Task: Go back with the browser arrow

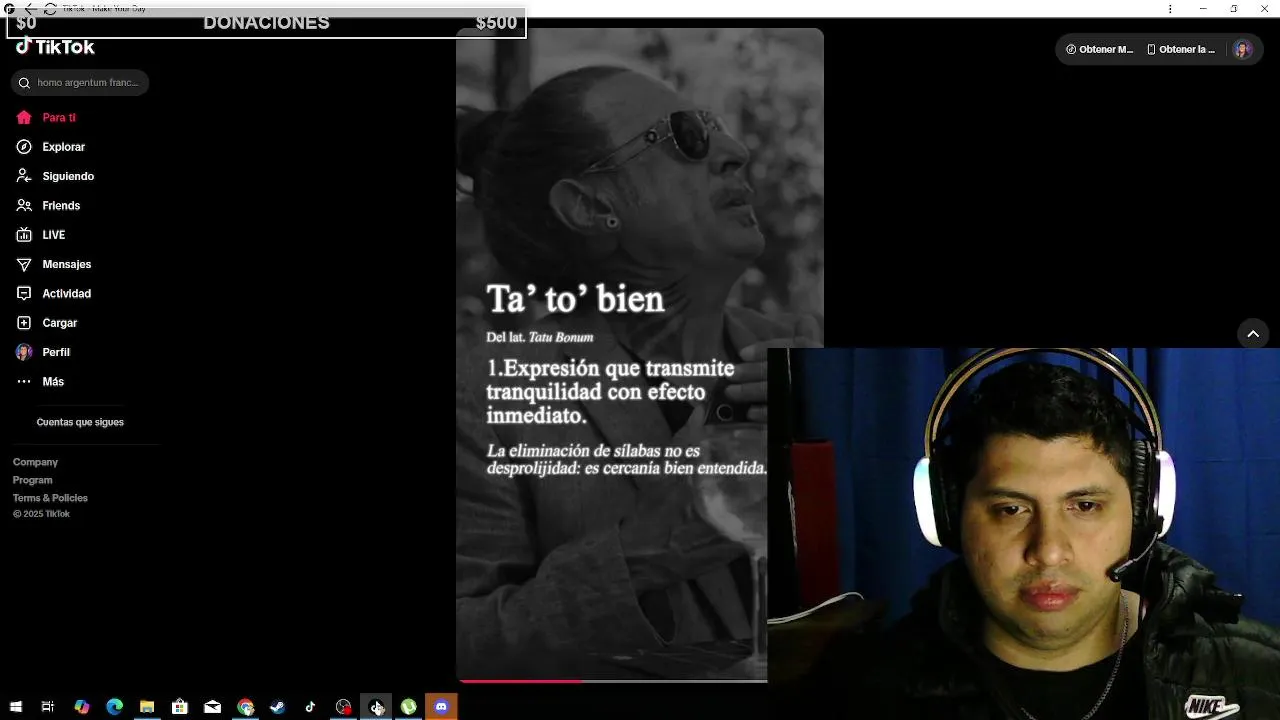Action: (29, 9)
